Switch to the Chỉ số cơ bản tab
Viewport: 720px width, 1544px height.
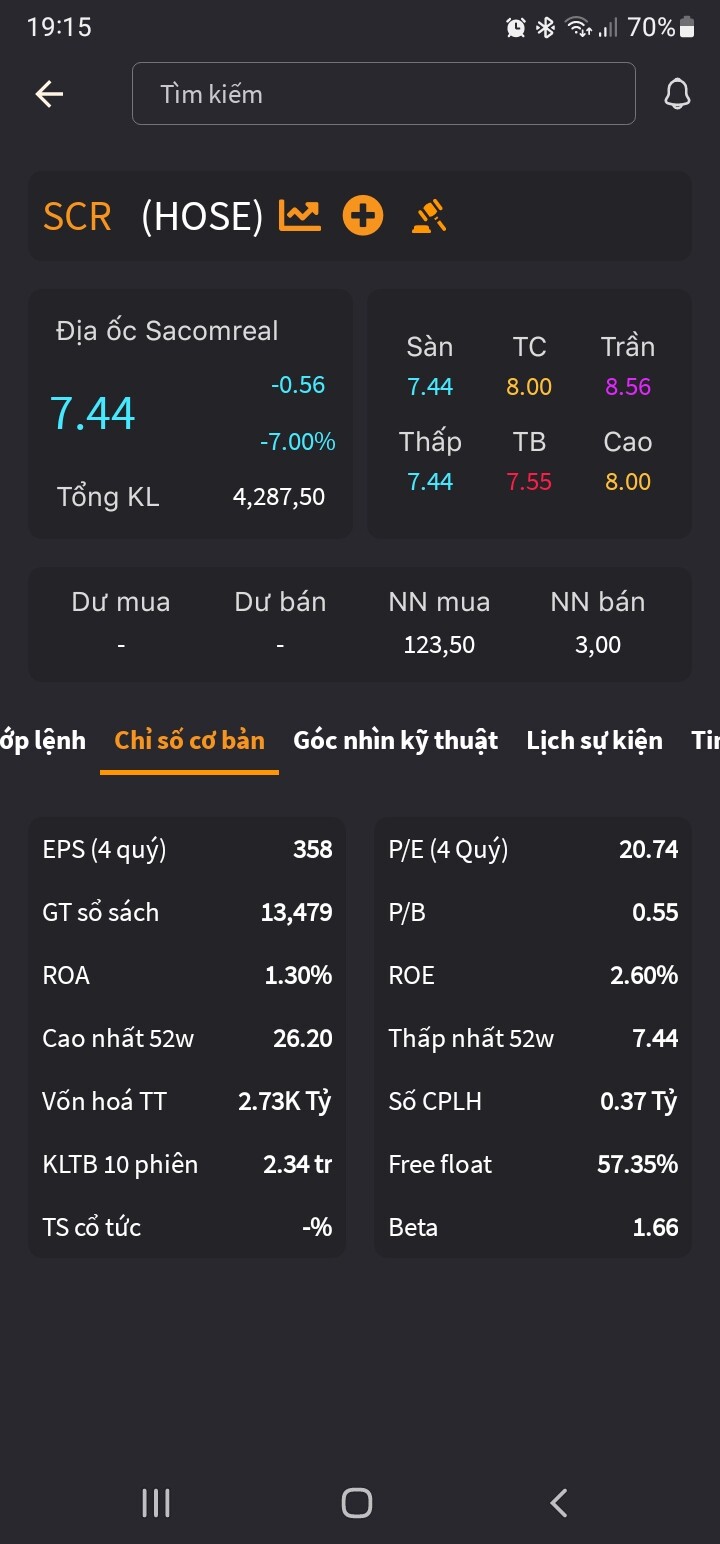pyautogui.click(x=189, y=741)
